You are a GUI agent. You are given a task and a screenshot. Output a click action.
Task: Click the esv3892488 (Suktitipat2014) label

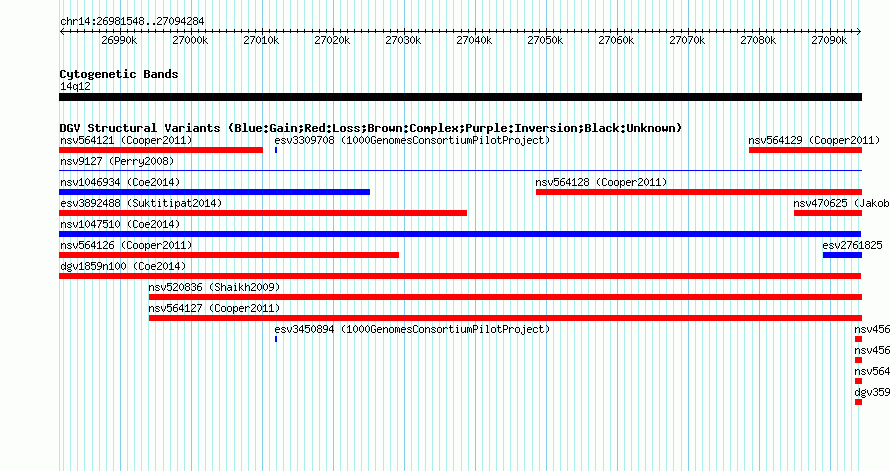pyautogui.click(x=141, y=203)
